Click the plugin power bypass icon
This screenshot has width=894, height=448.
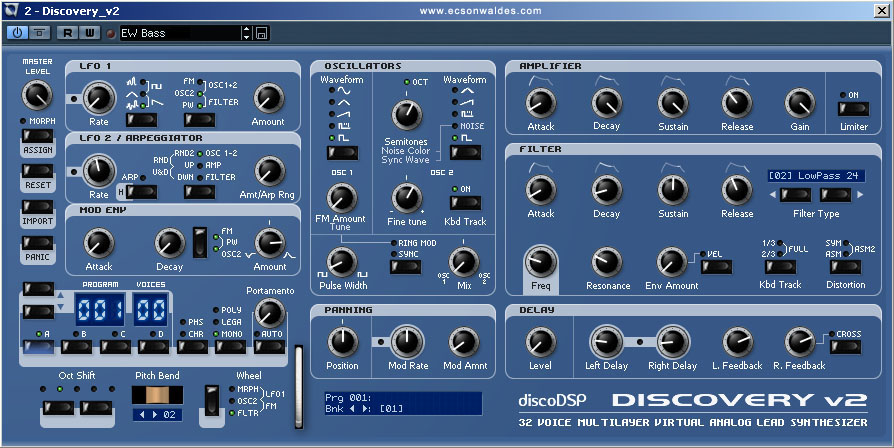17,32
